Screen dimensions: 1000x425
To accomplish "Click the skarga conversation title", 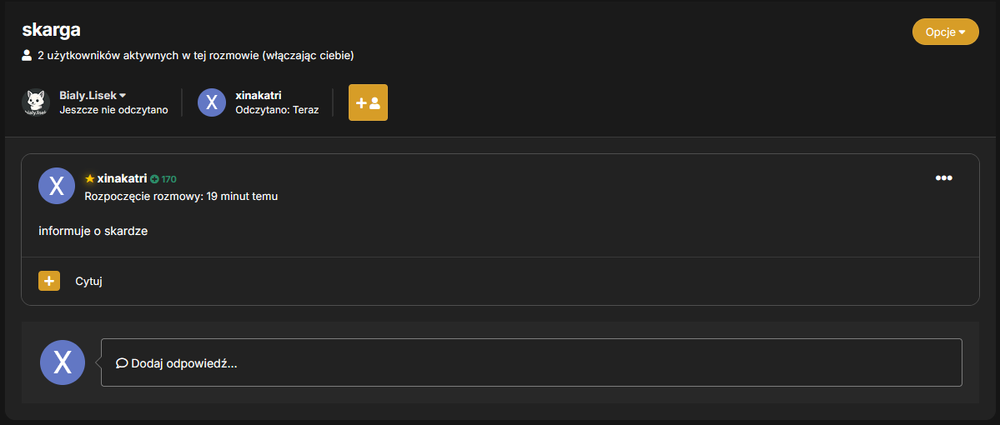I will click(x=51, y=30).
